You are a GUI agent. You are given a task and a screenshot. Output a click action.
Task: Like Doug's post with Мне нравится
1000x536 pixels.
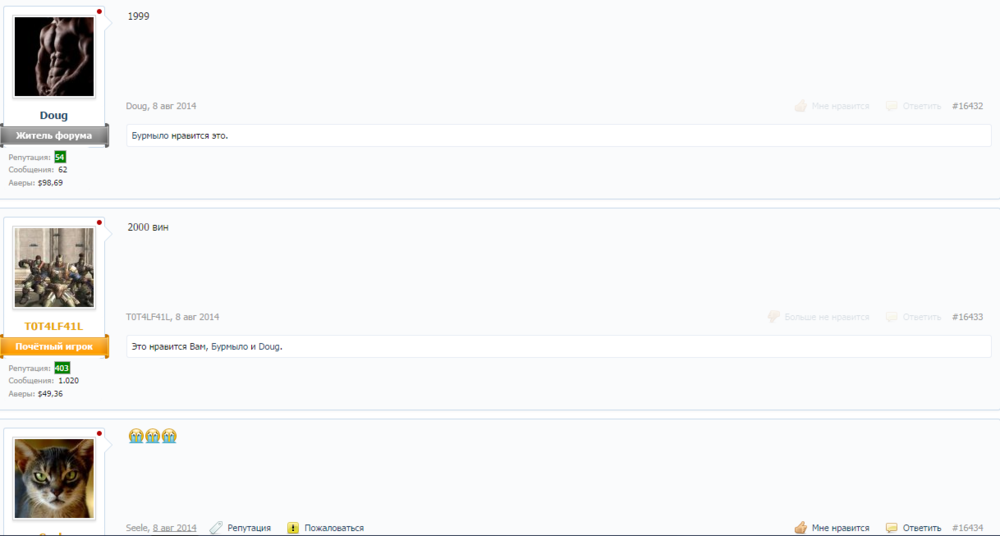coord(839,106)
